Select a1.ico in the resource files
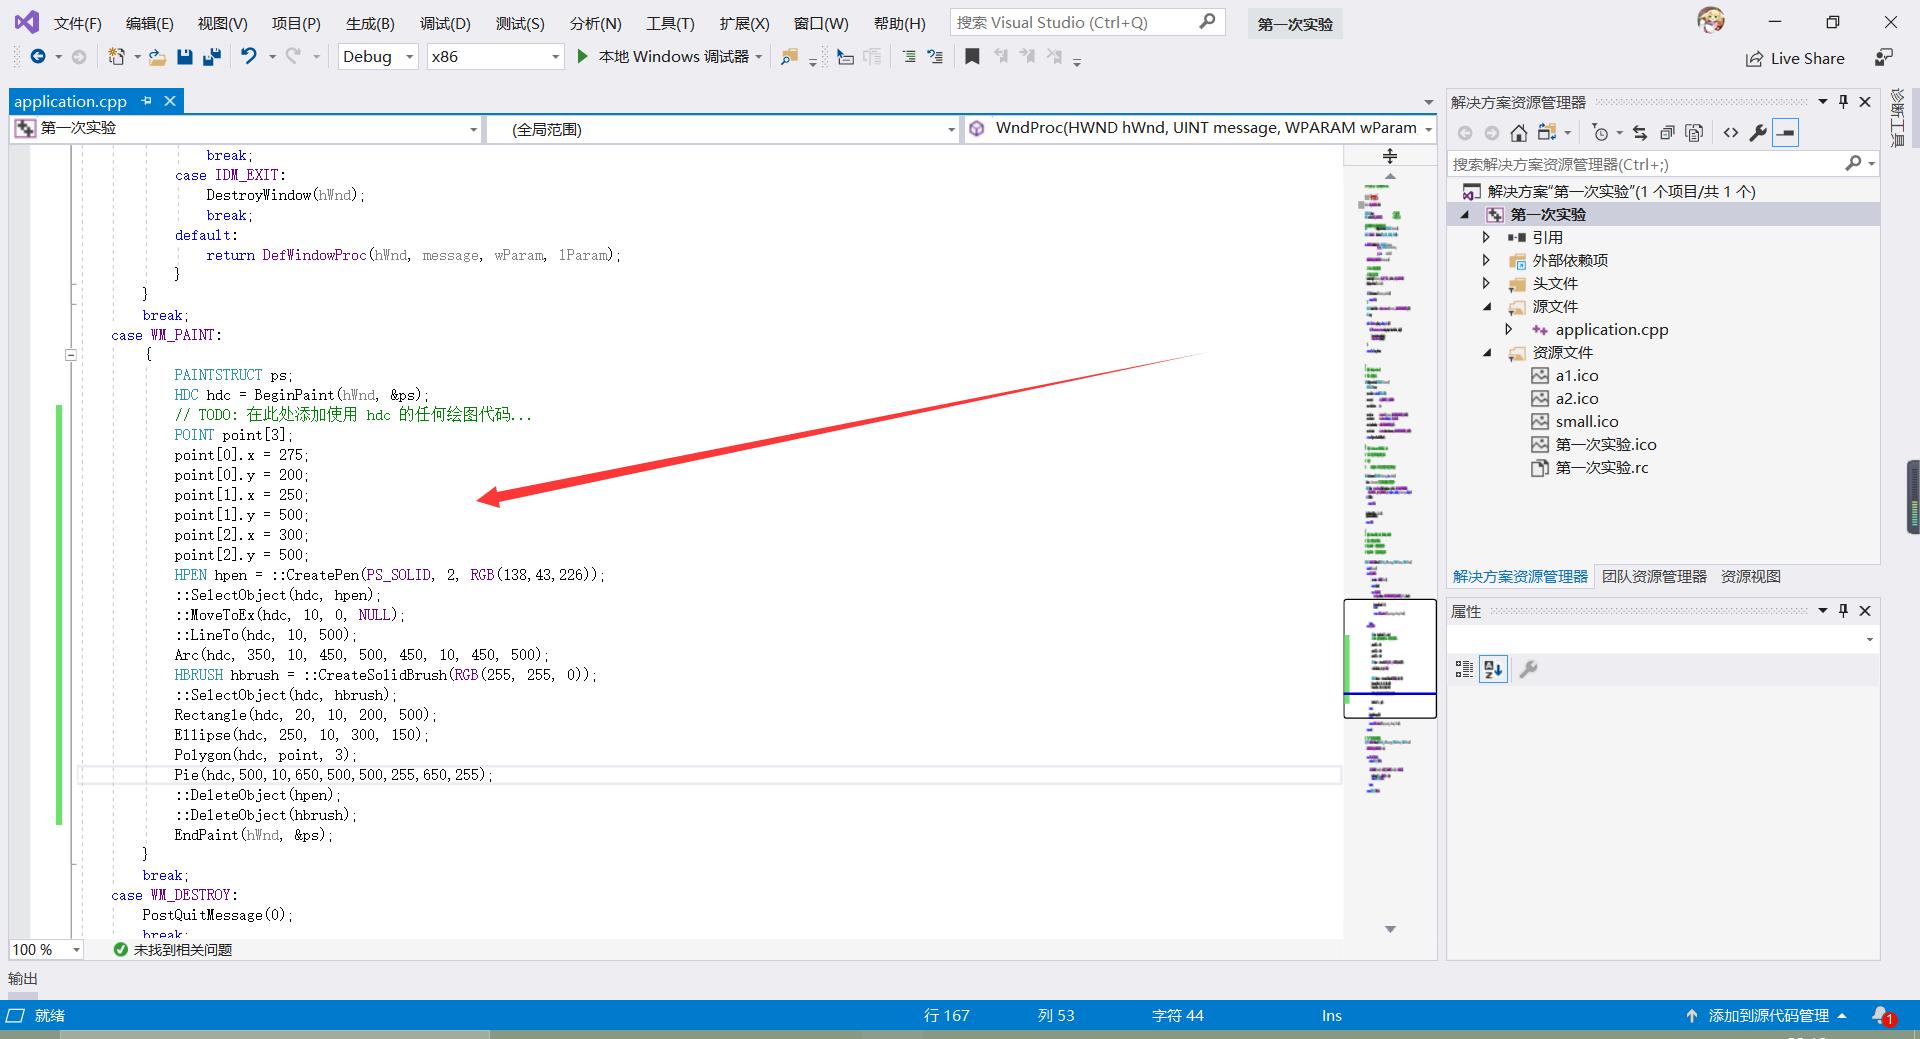The height and width of the screenshot is (1039, 1920). [1577, 376]
